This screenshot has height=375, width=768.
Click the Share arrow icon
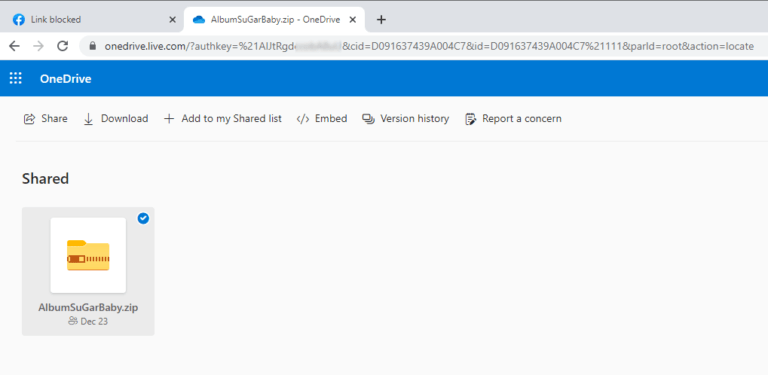[x=29, y=119]
